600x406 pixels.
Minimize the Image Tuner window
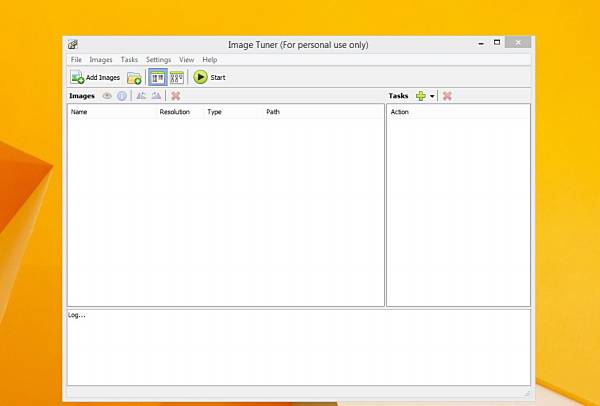point(481,43)
